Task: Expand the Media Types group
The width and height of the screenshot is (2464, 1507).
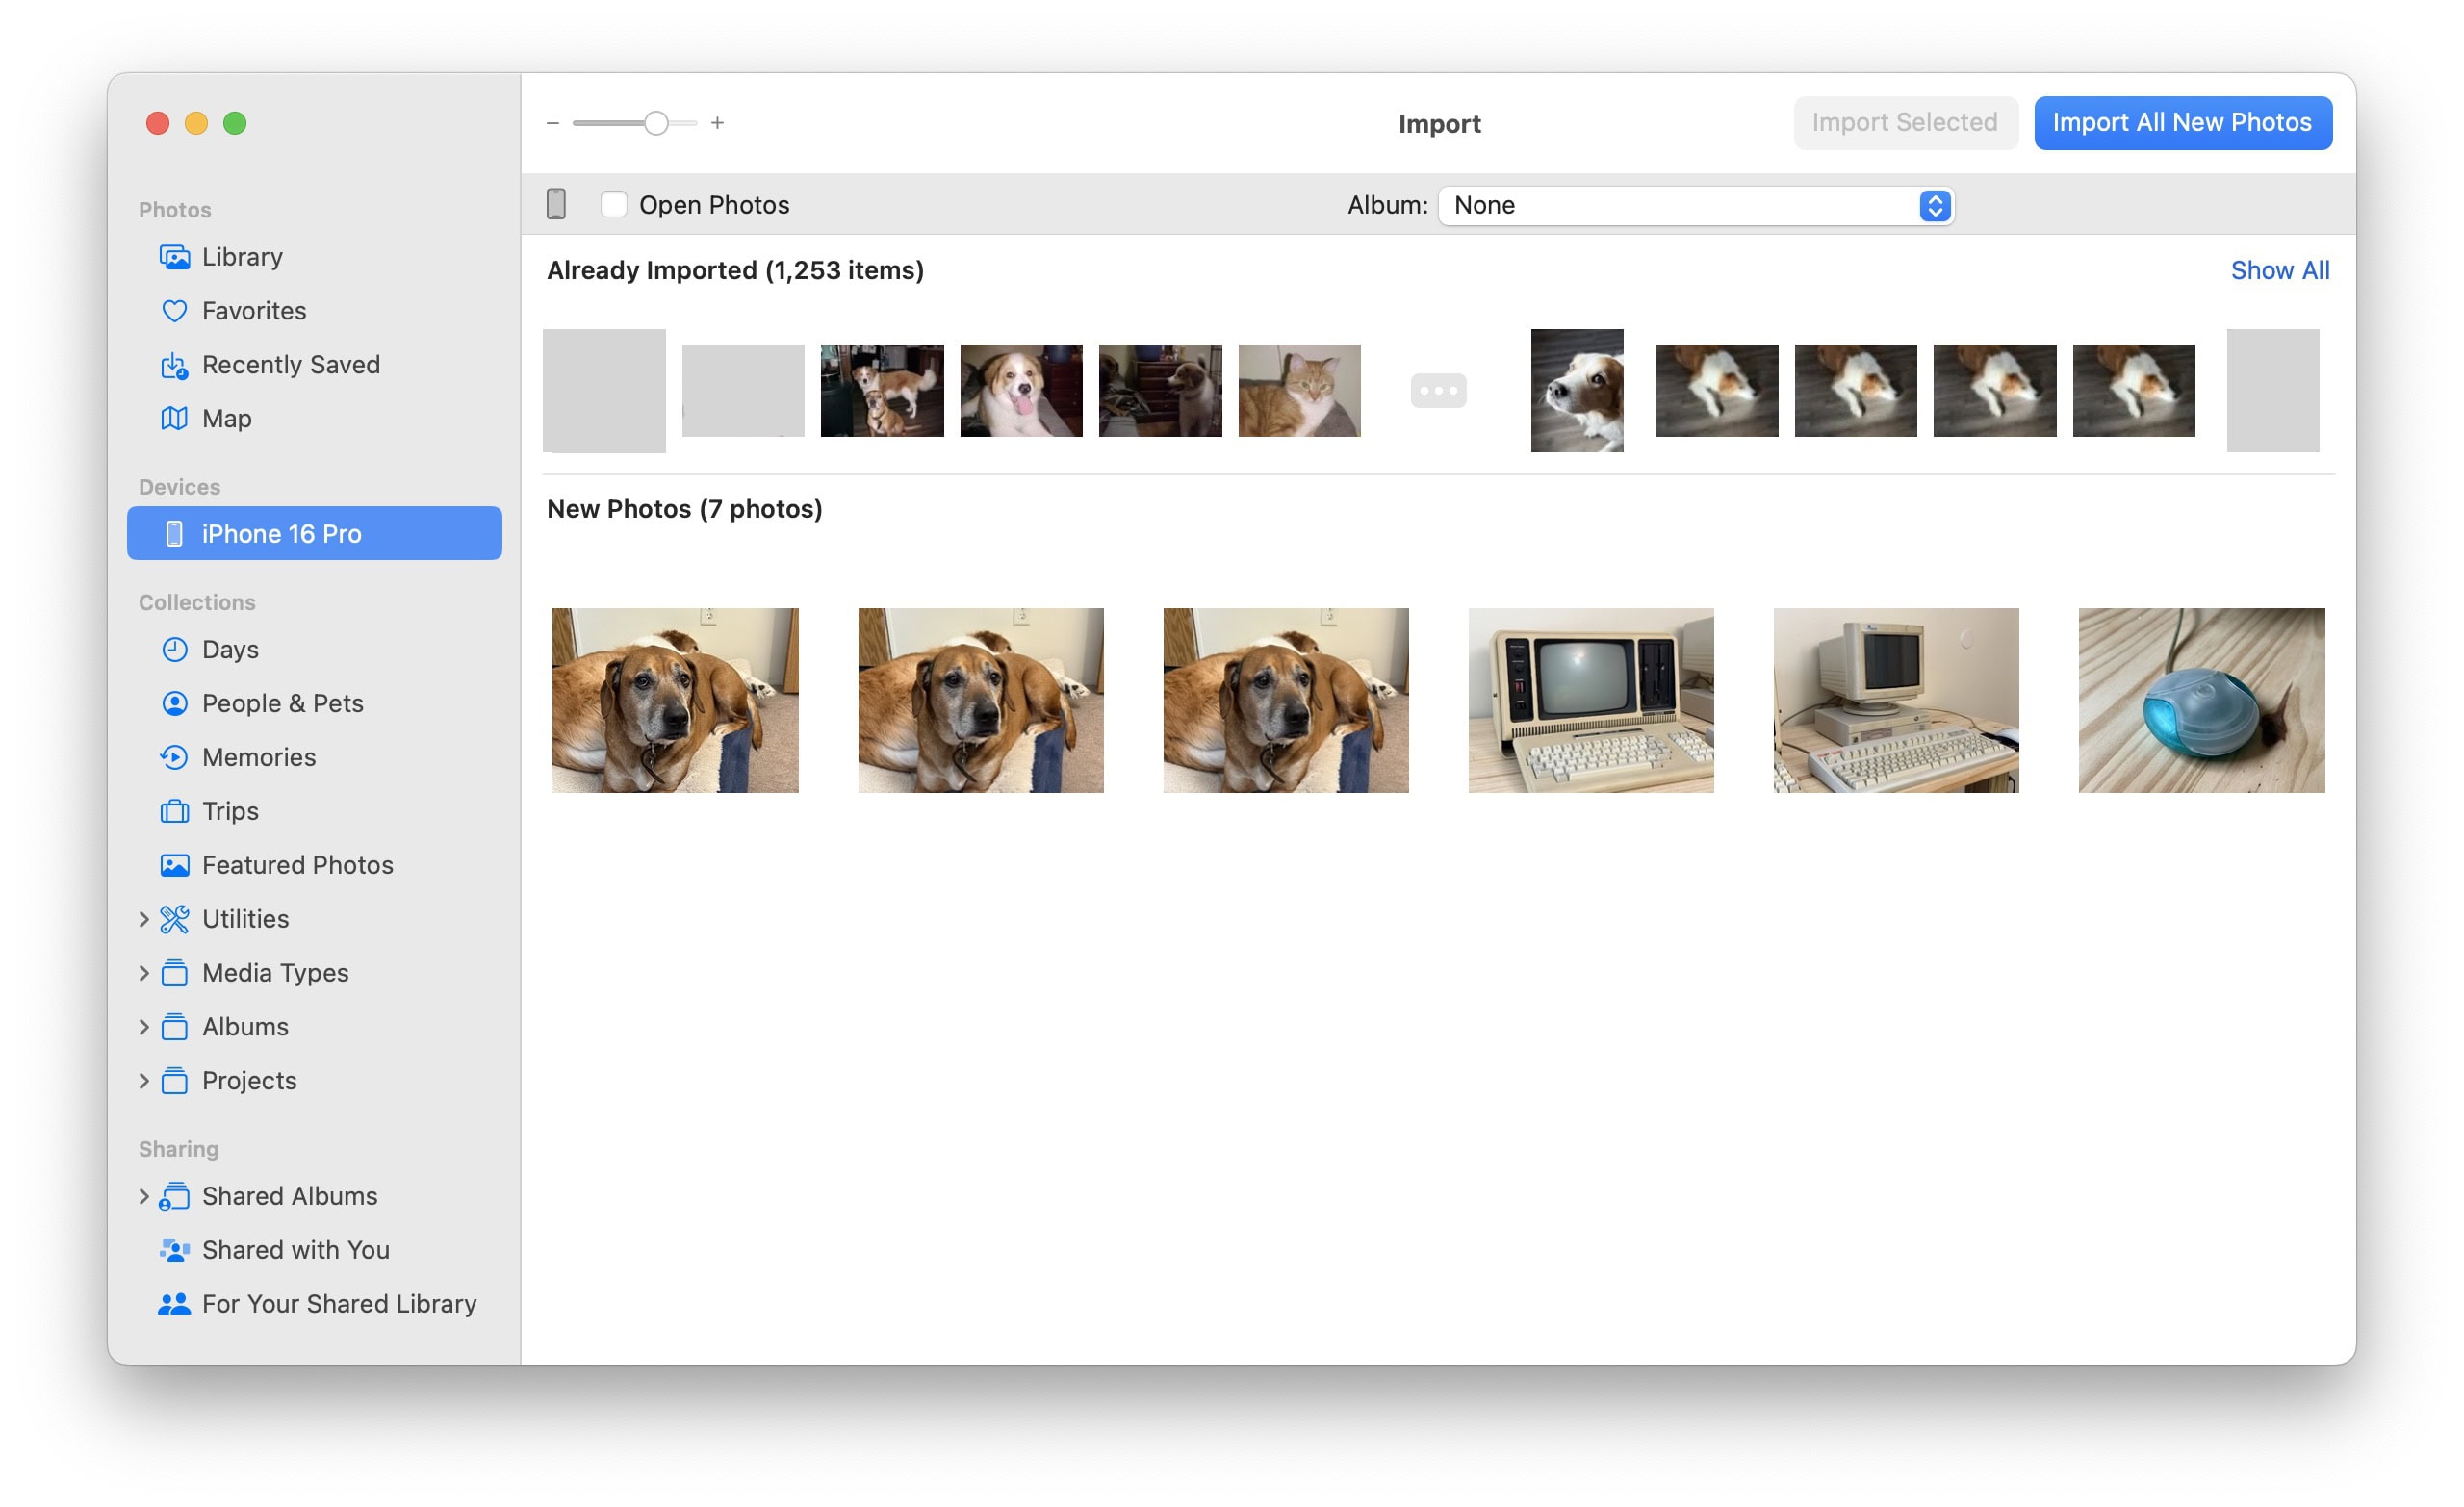Action: (143, 974)
